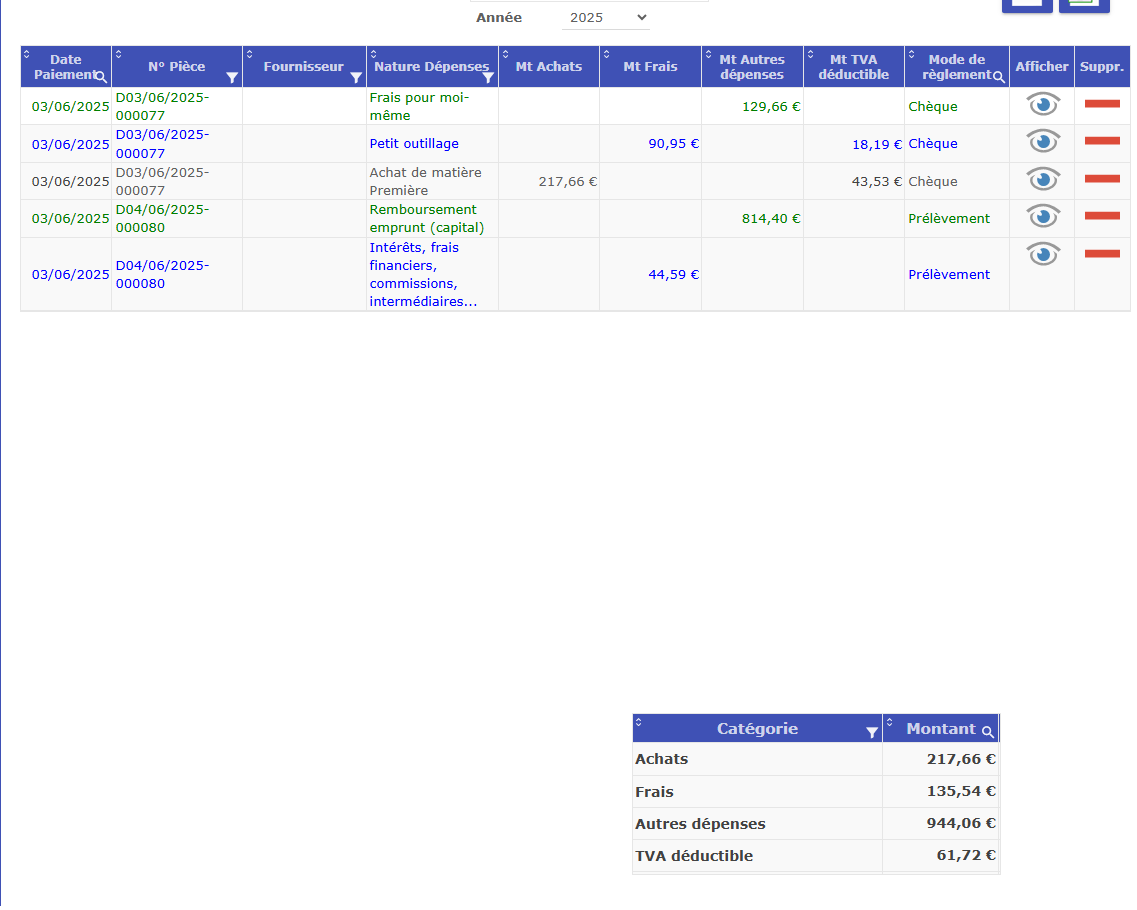Screen dimensions: 1137x910
Task: View the 'Frais pour moi-même' expense row
Action: pyautogui.click(x=1042, y=105)
